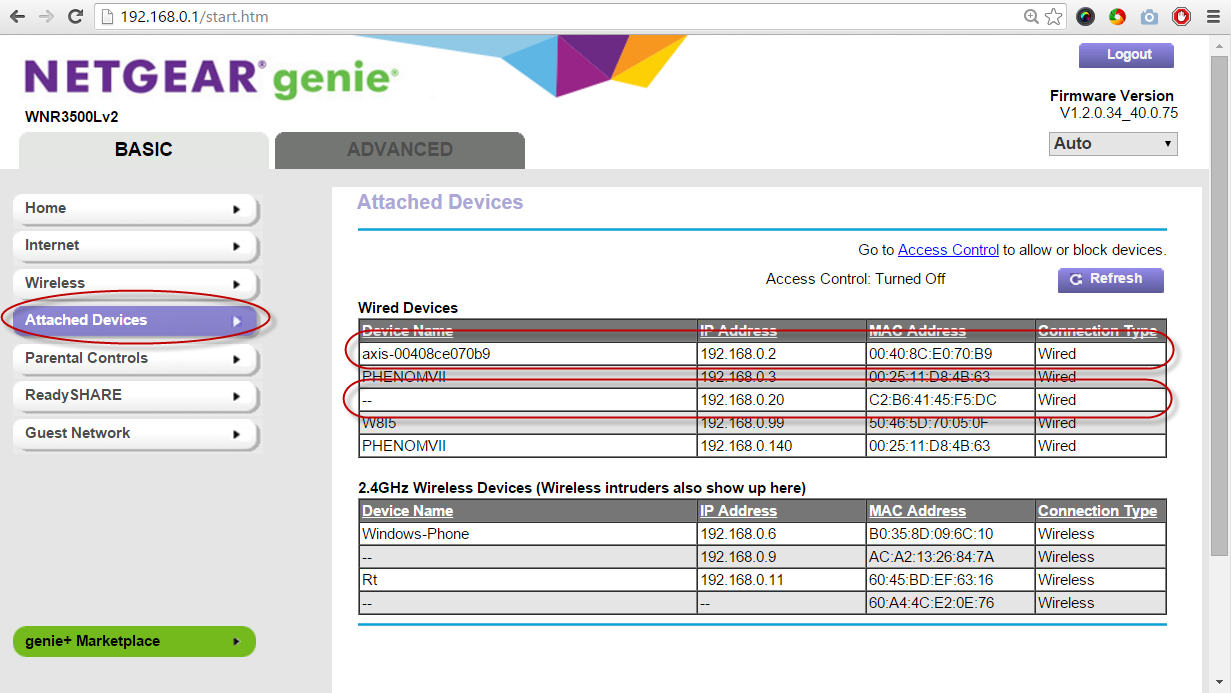The image size is (1231, 693).
Task: Refresh the attached devices list
Action: tap(1110, 279)
